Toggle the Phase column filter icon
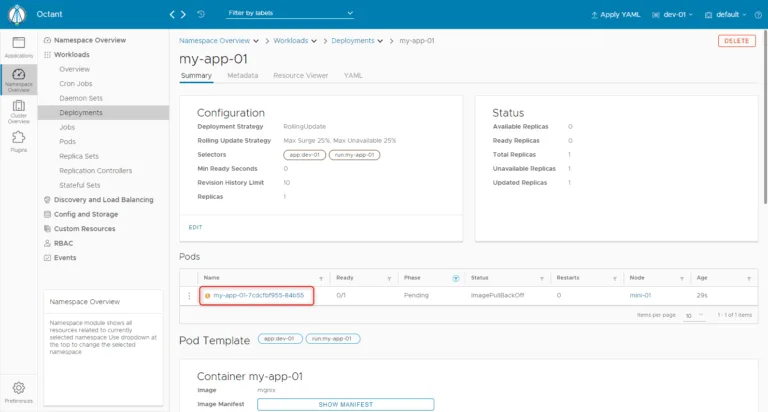 coord(456,278)
